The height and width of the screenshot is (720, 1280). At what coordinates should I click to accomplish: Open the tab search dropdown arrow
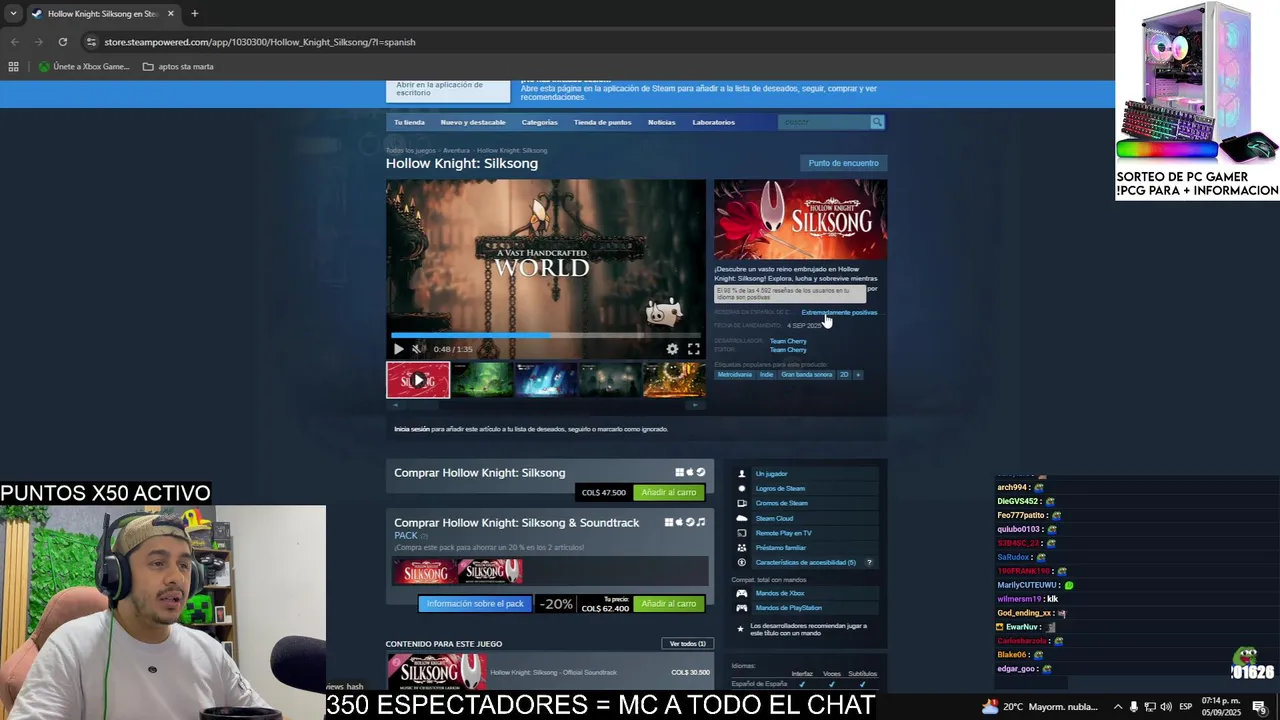13,14
